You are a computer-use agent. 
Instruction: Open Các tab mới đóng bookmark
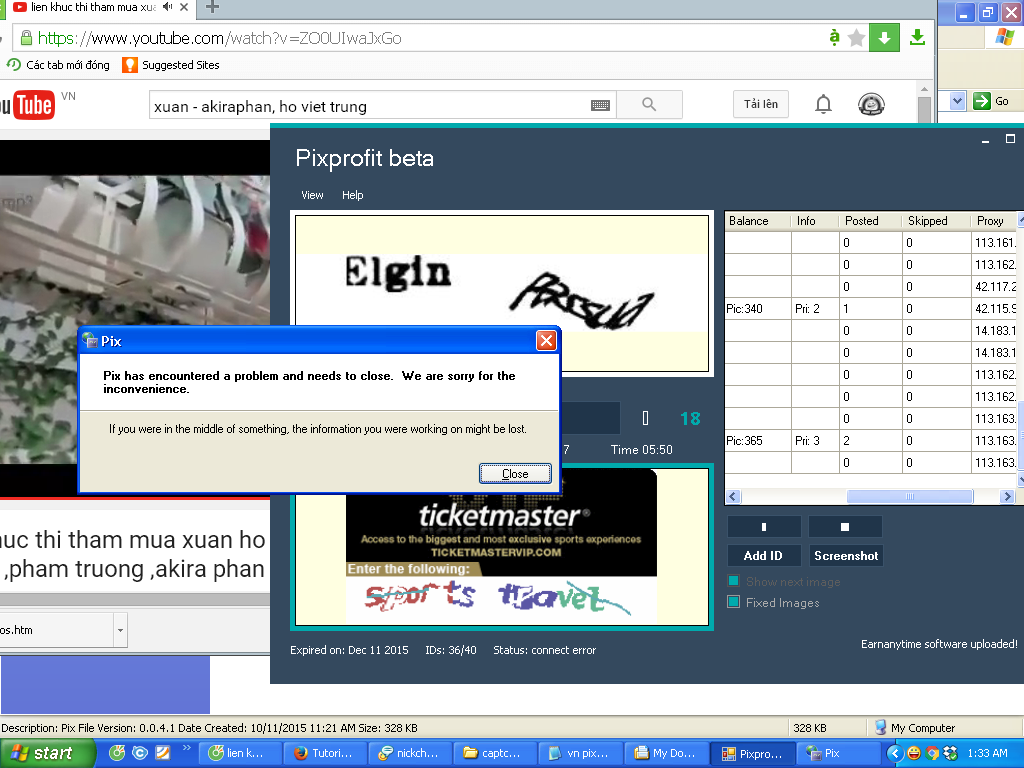pos(58,65)
